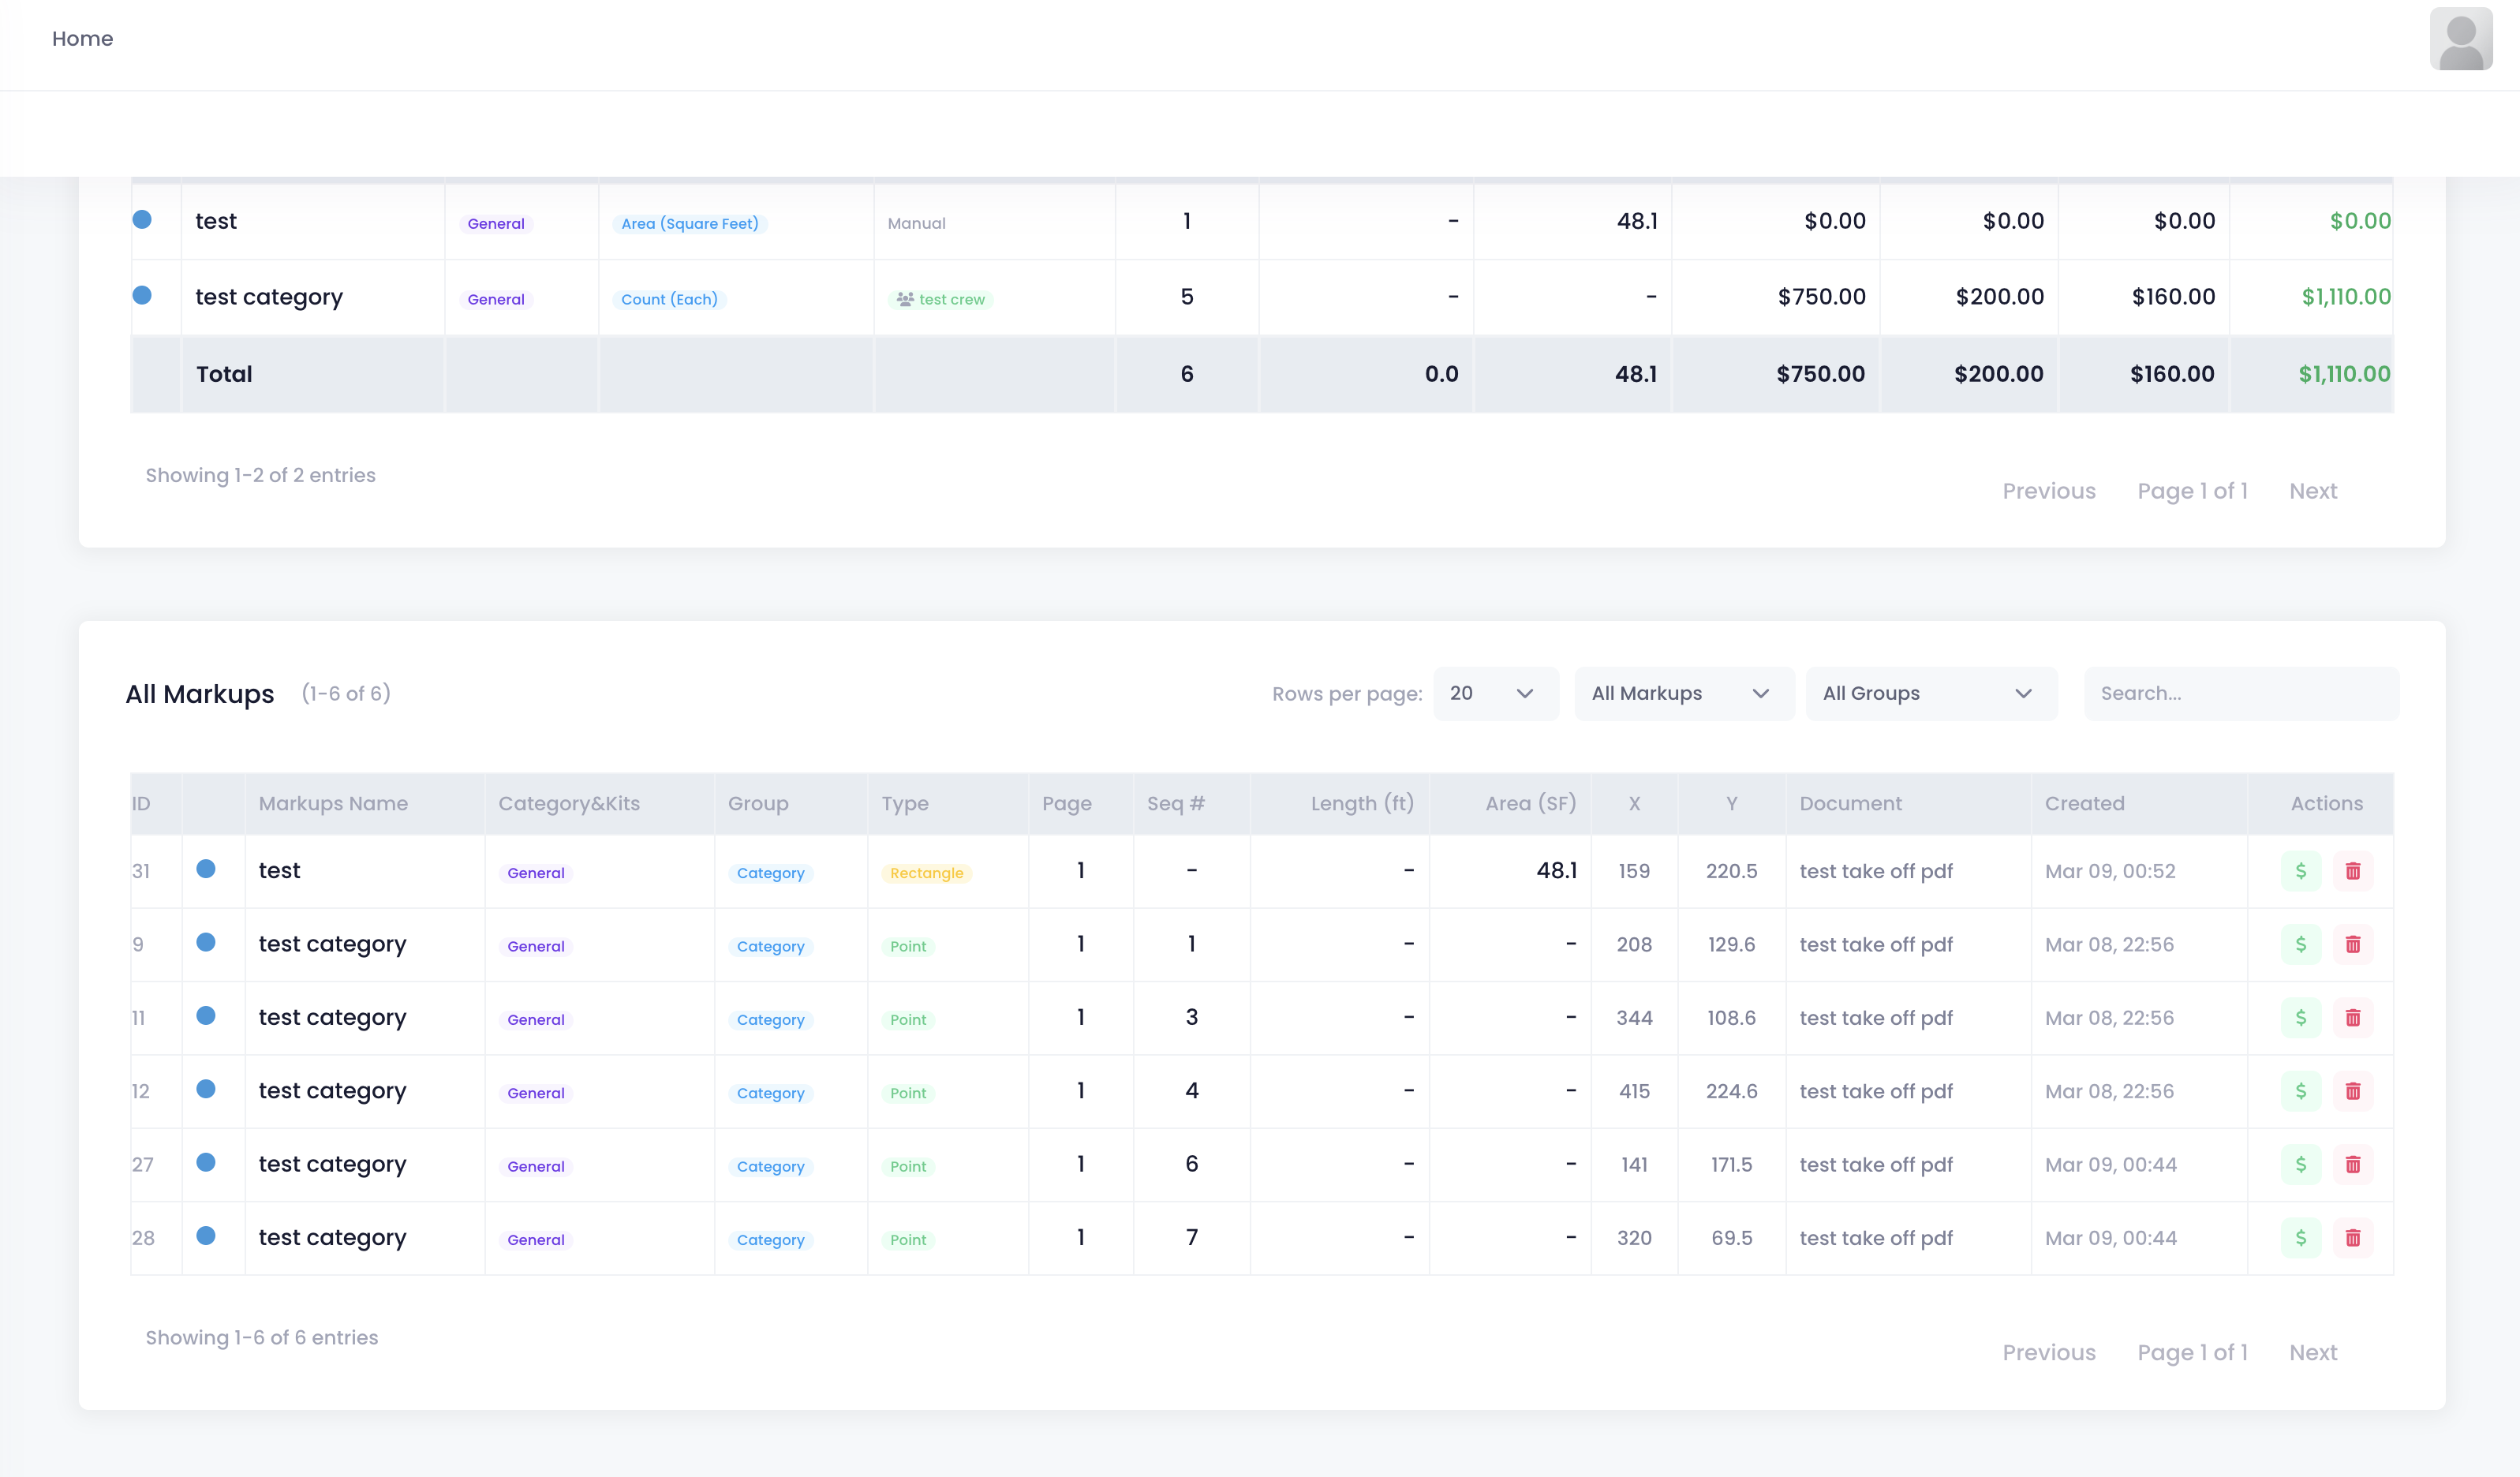Click the green dollar icon for markup ID 31
Screen dimensions: 2520x1477
tap(2300, 871)
